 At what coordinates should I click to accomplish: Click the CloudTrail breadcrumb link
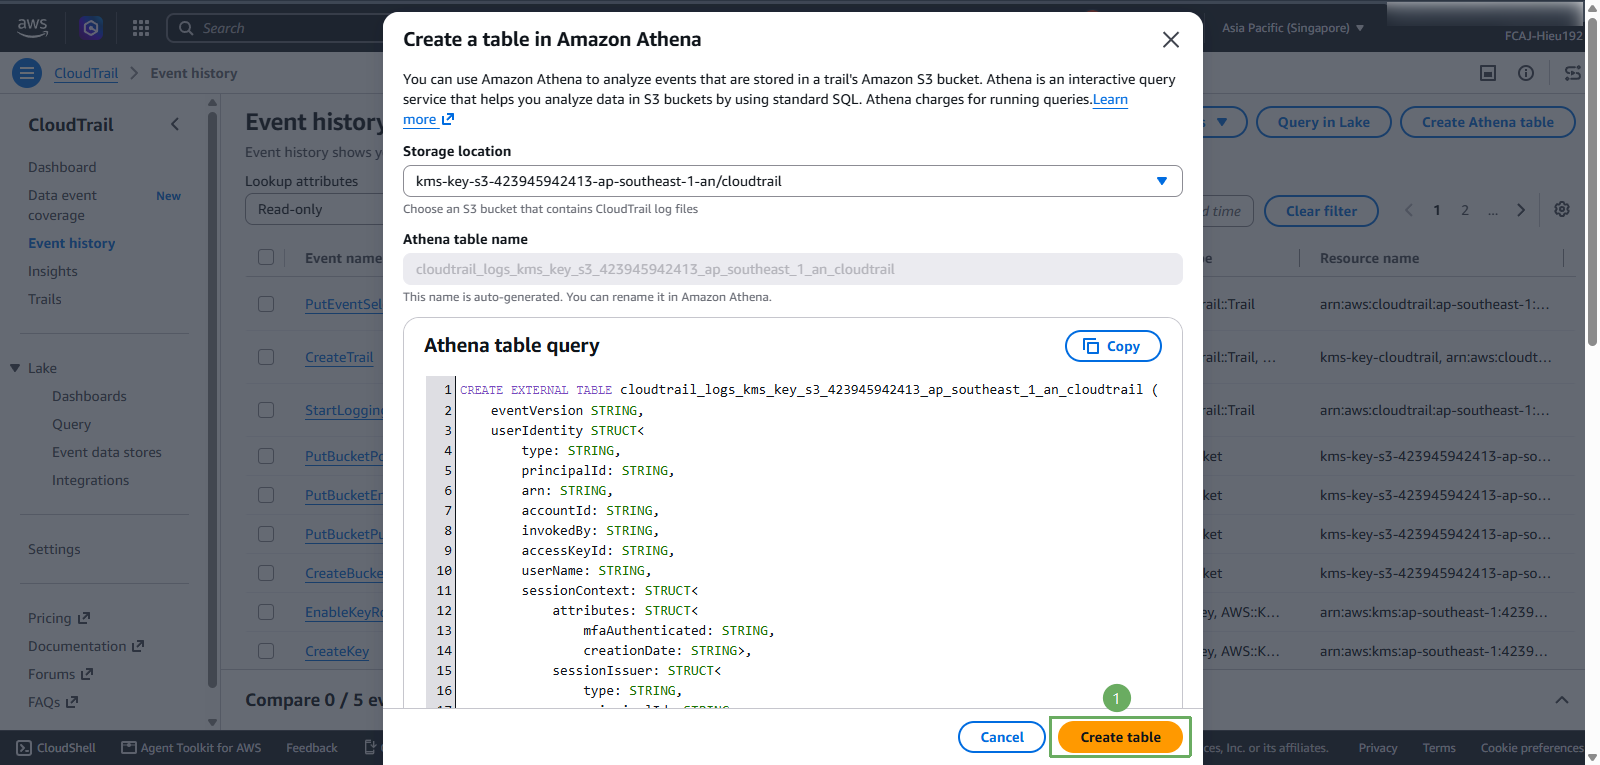(86, 73)
